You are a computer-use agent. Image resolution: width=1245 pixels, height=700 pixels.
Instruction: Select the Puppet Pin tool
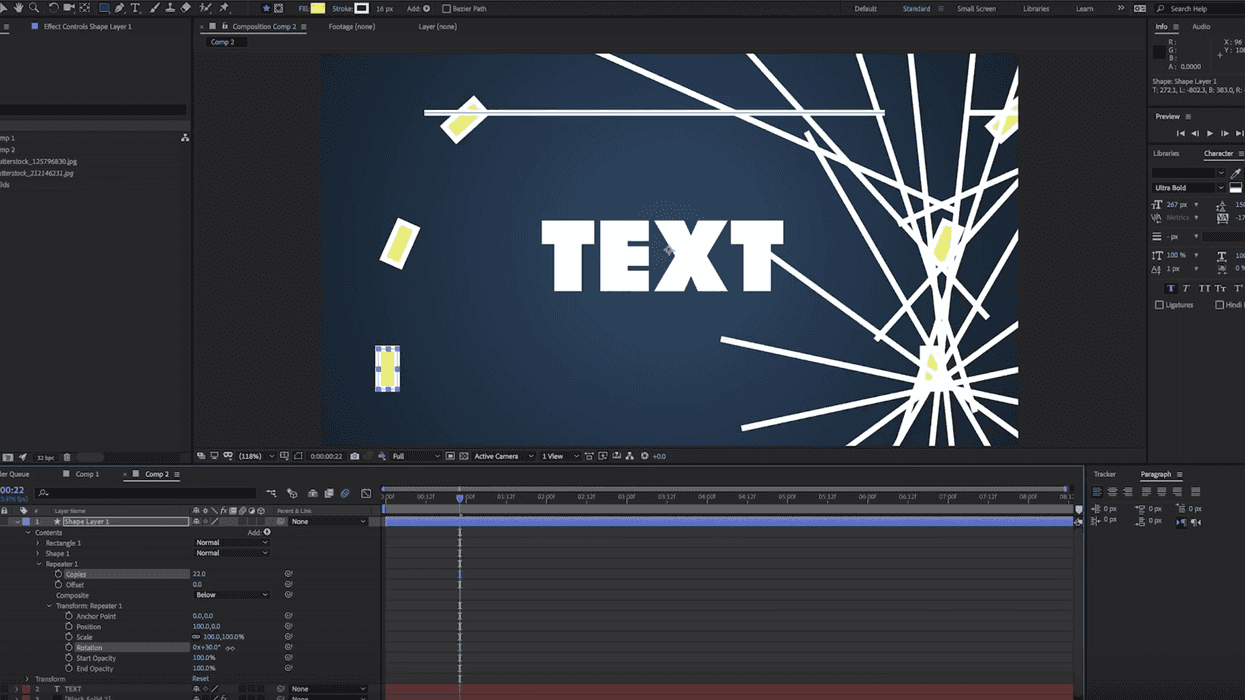(x=224, y=8)
